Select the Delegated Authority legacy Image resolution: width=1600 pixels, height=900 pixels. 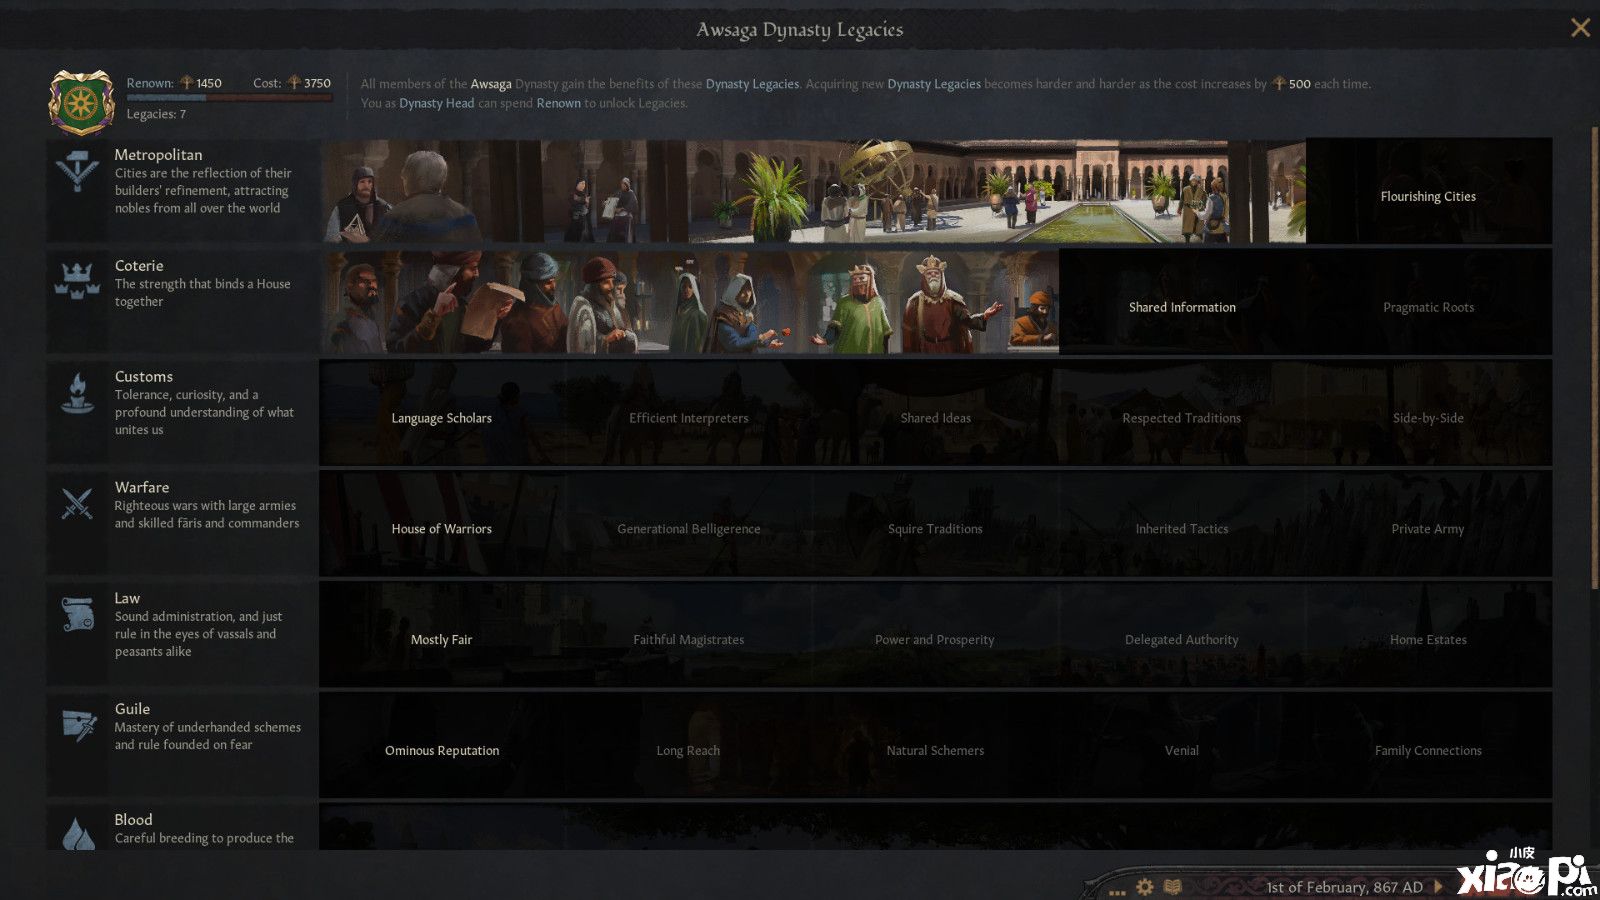pos(1182,635)
